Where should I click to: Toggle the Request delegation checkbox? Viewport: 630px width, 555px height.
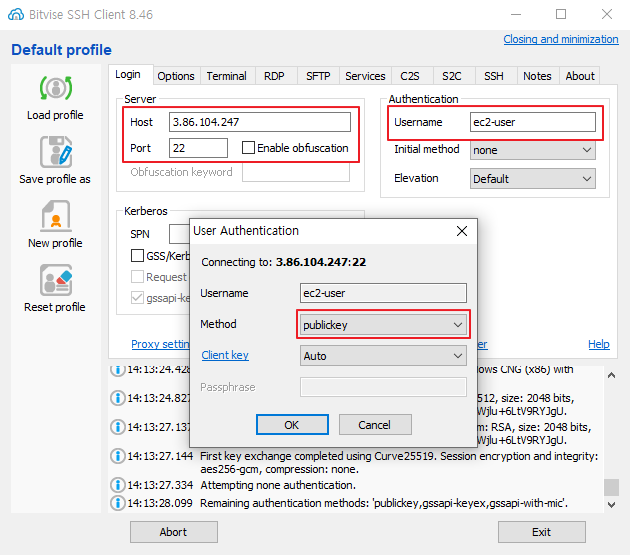tap(137, 276)
